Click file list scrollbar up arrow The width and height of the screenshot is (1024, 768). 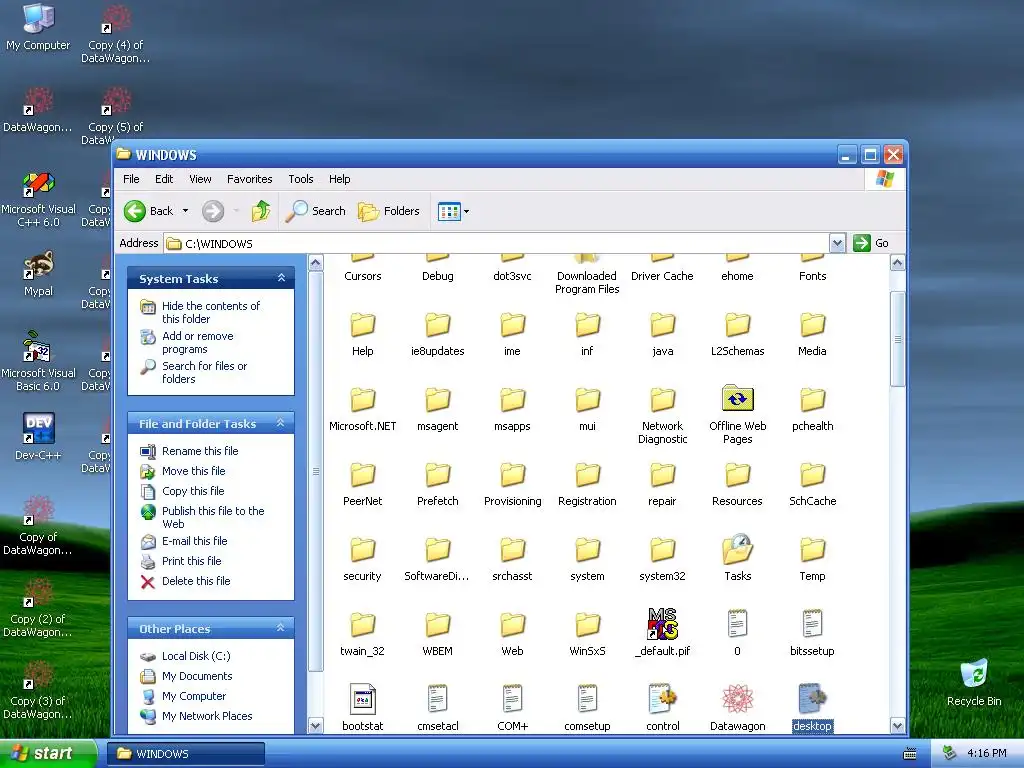pos(897,263)
